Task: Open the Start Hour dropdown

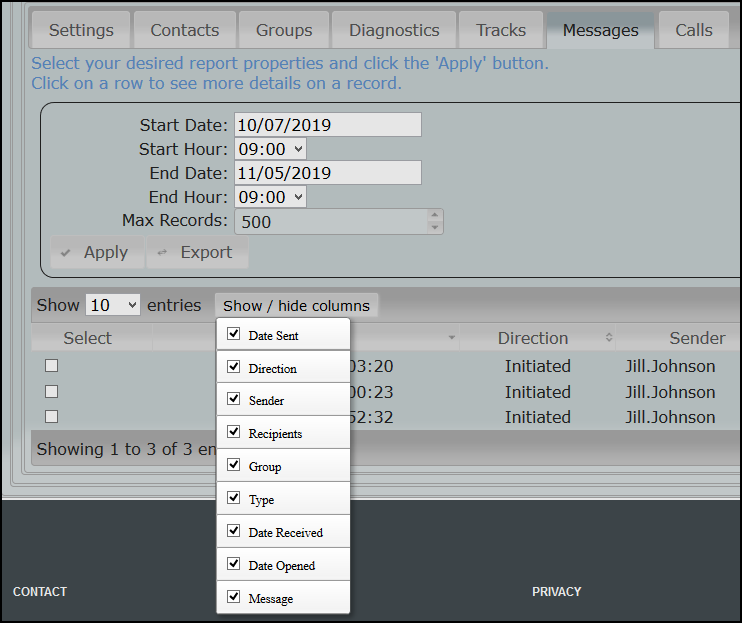Action: [x=270, y=149]
